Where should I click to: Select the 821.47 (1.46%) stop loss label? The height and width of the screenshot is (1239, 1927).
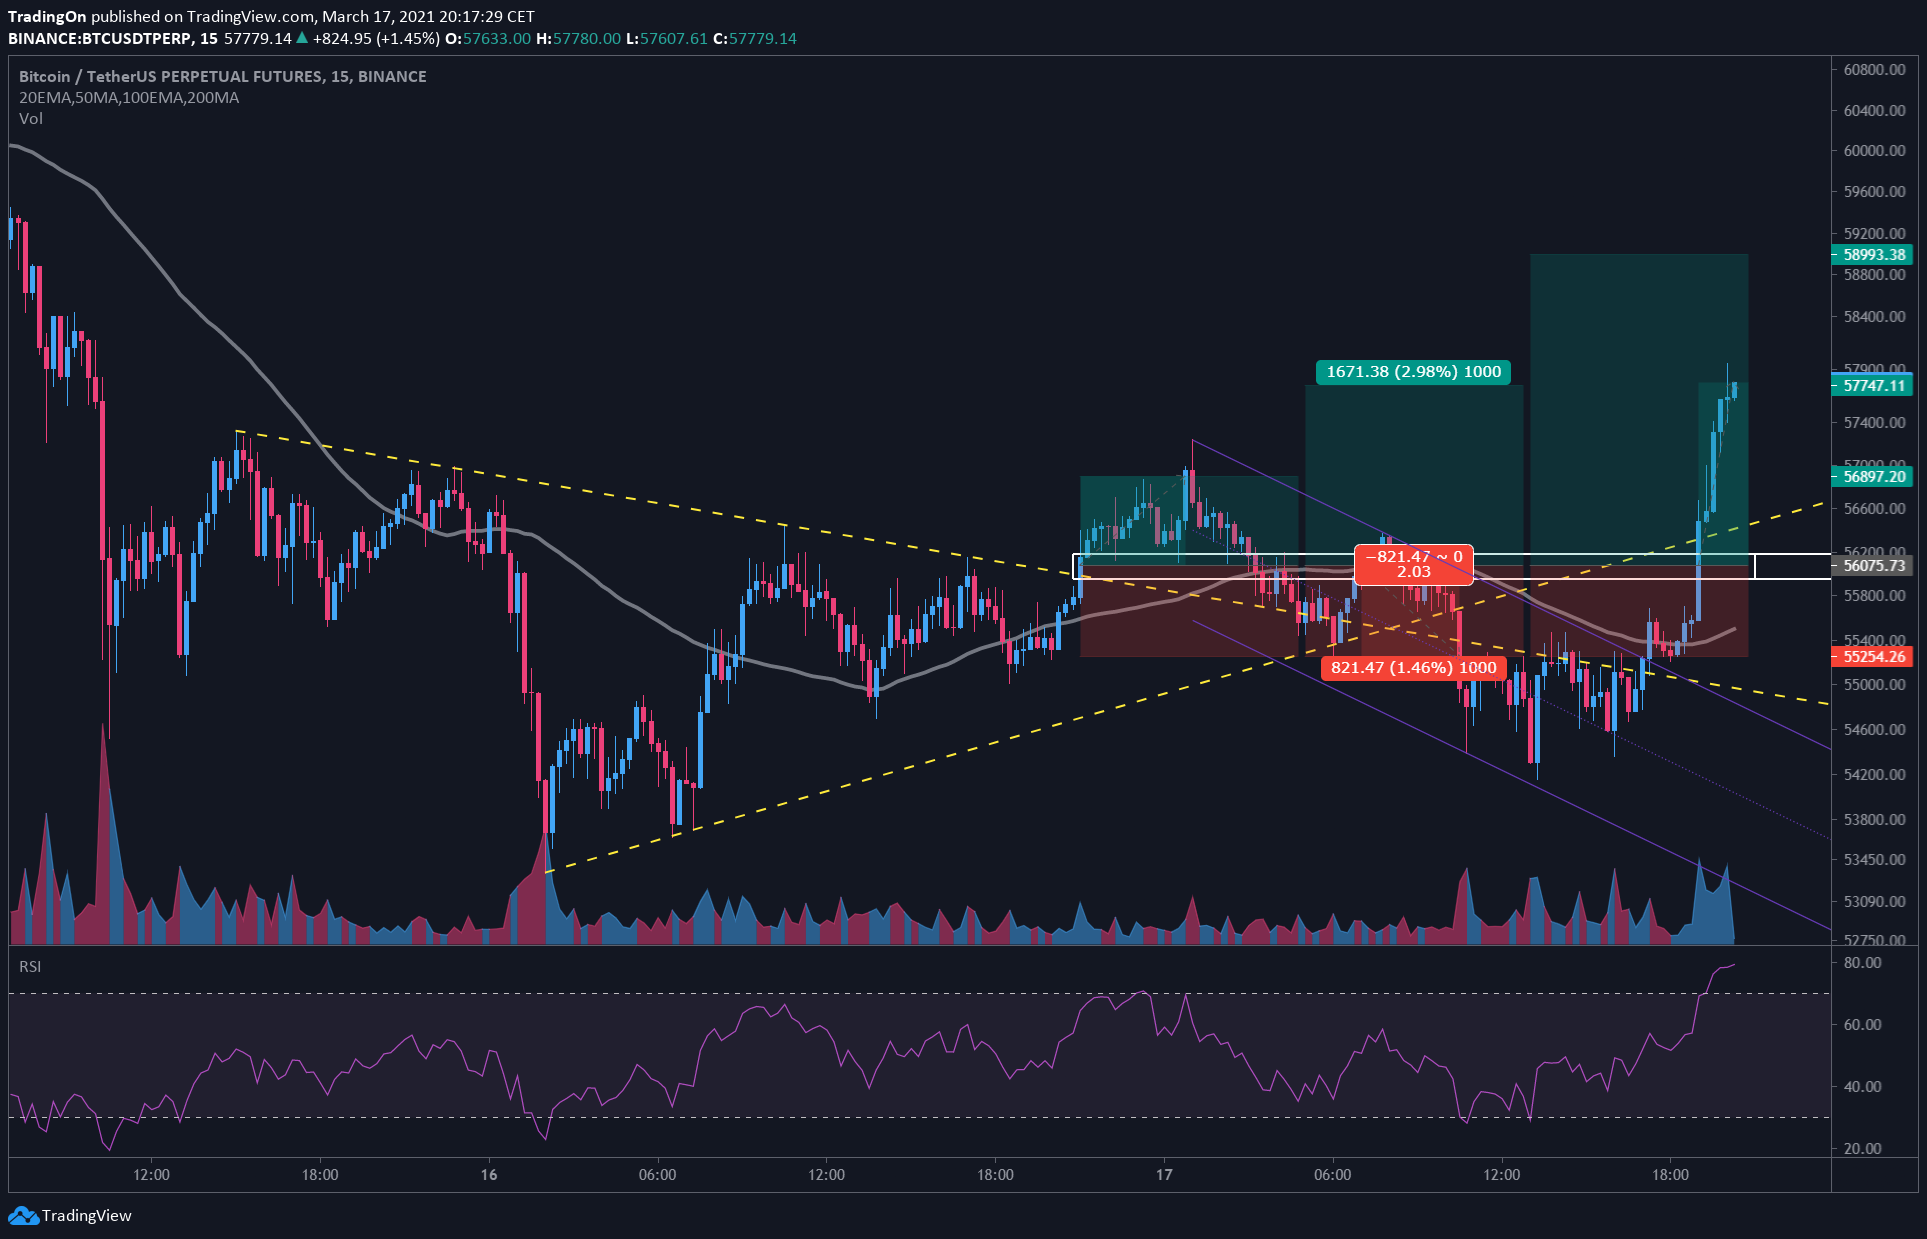click(1413, 668)
